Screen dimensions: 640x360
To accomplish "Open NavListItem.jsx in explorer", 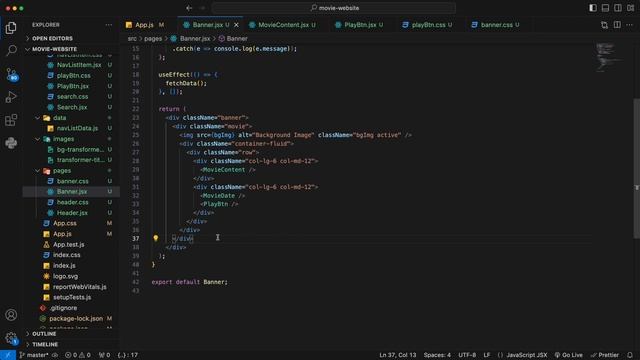I will click(x=79, y=65).
